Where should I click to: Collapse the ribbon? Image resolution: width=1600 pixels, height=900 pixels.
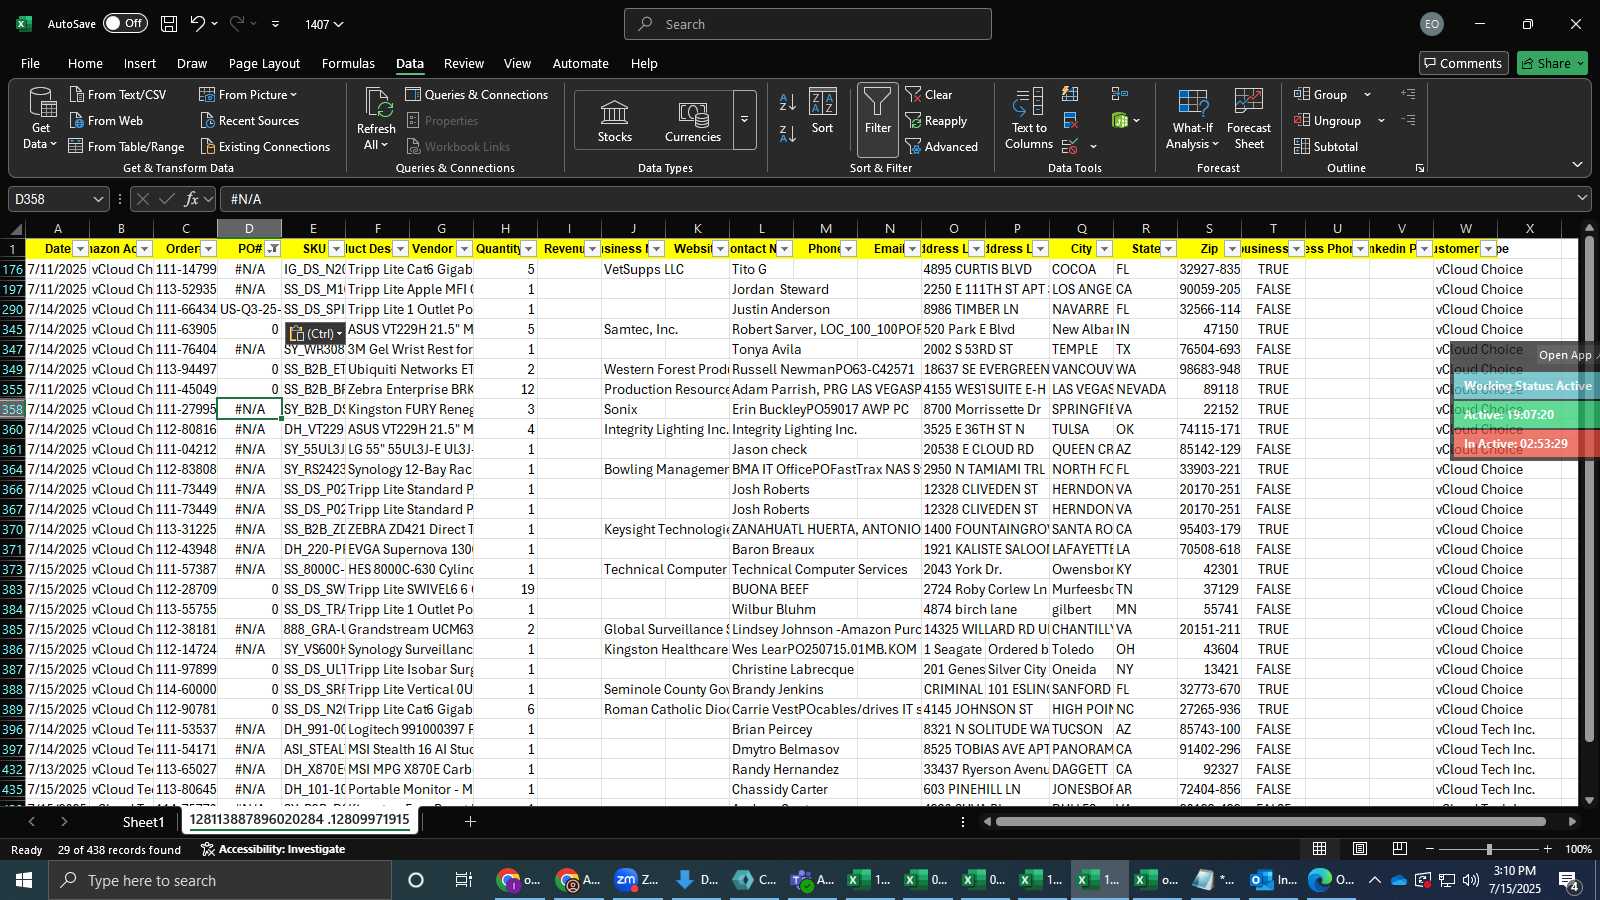tap(1577, 164)
